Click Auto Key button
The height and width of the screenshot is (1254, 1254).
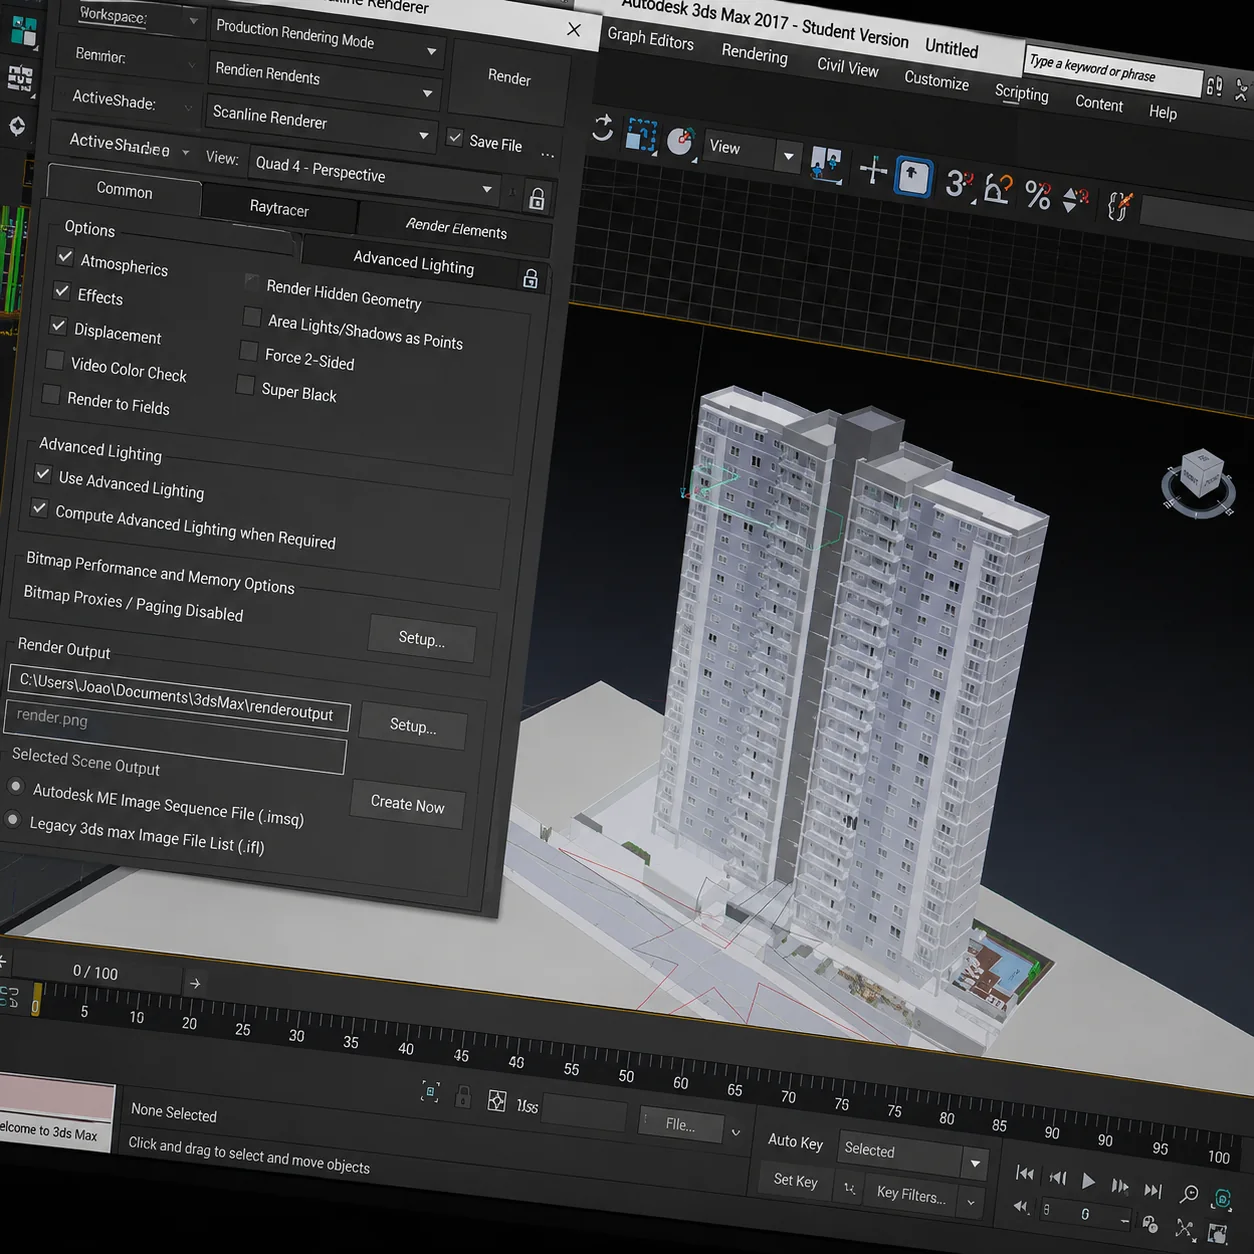coord(795,1142)
